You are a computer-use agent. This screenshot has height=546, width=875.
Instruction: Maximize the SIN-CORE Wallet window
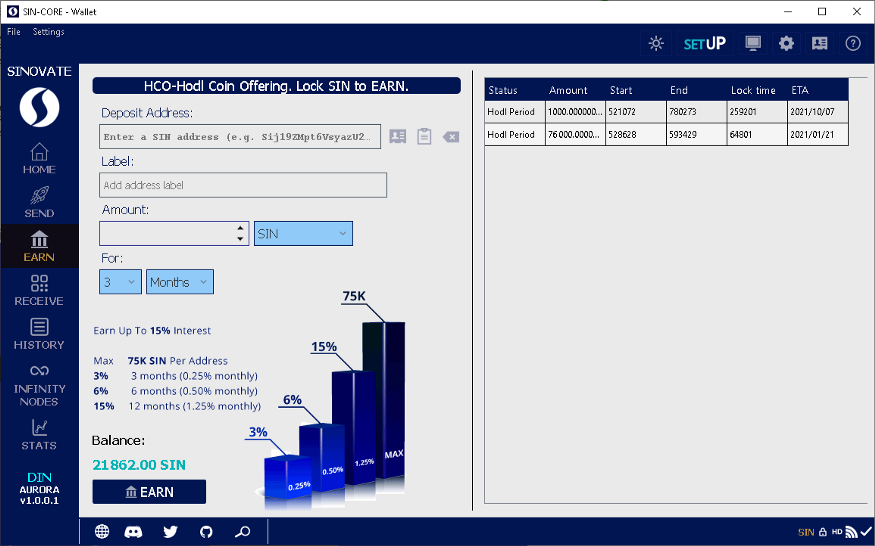coord(822,12)
